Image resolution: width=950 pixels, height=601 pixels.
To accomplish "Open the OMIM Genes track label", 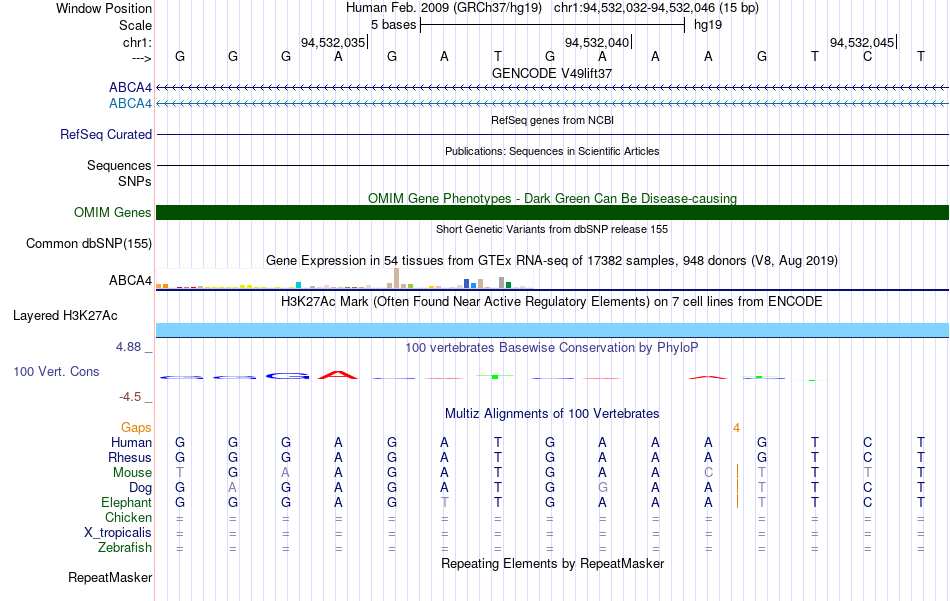I will tap(113, 213).
